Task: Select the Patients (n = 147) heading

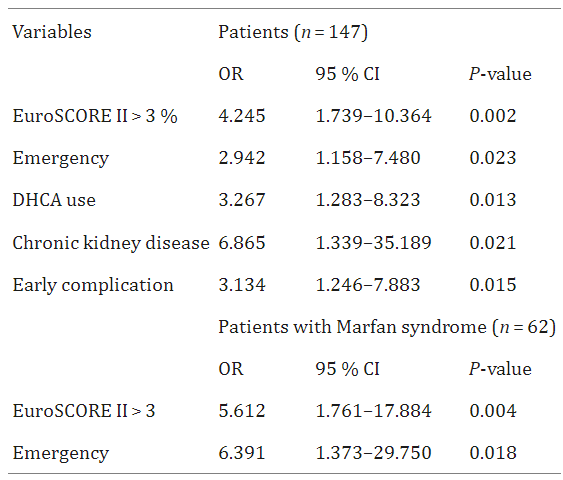Action: click(x=293, y=32)
